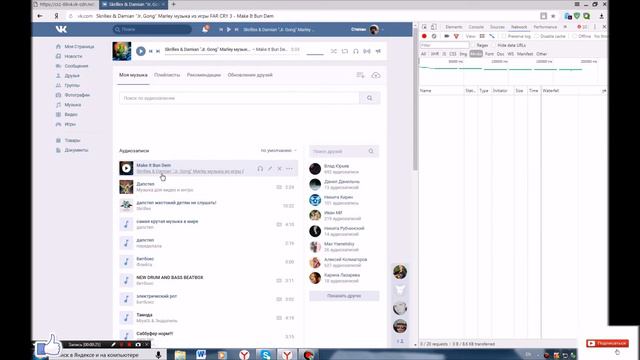This screenshot has height=360, width=640.
Task: Switch to the Рекомендации tab
Action: pos(204,75)
